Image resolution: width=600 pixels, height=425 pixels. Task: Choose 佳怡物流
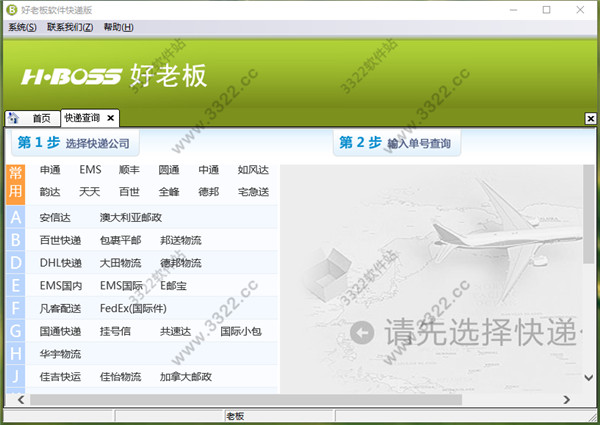(121, 377)
